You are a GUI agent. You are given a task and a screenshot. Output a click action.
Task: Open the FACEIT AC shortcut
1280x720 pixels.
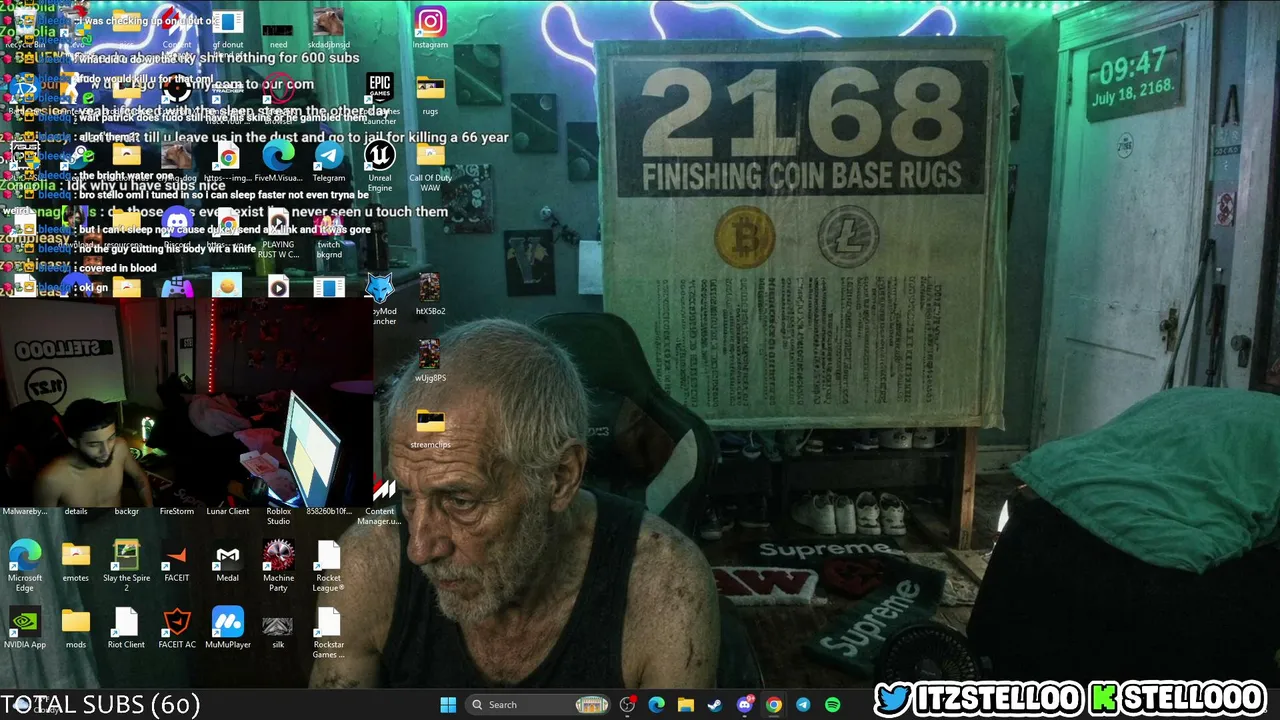177,629
